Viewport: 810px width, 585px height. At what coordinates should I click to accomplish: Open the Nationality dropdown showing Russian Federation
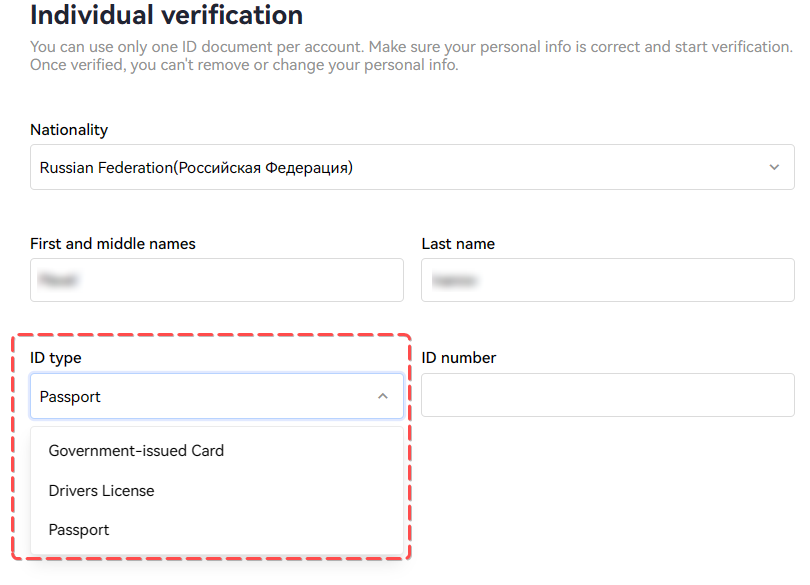[411, 167]
